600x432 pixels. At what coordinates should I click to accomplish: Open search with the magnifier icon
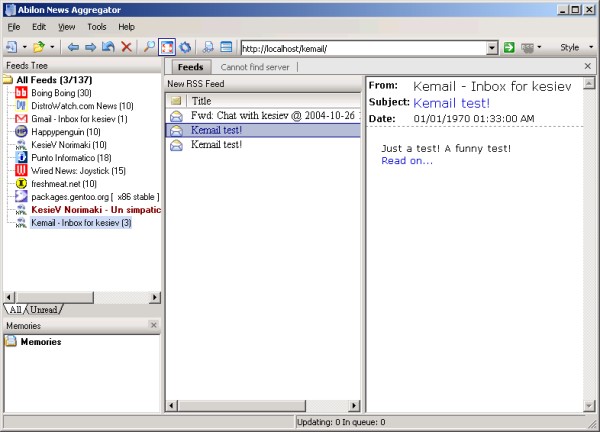(149, 47)
